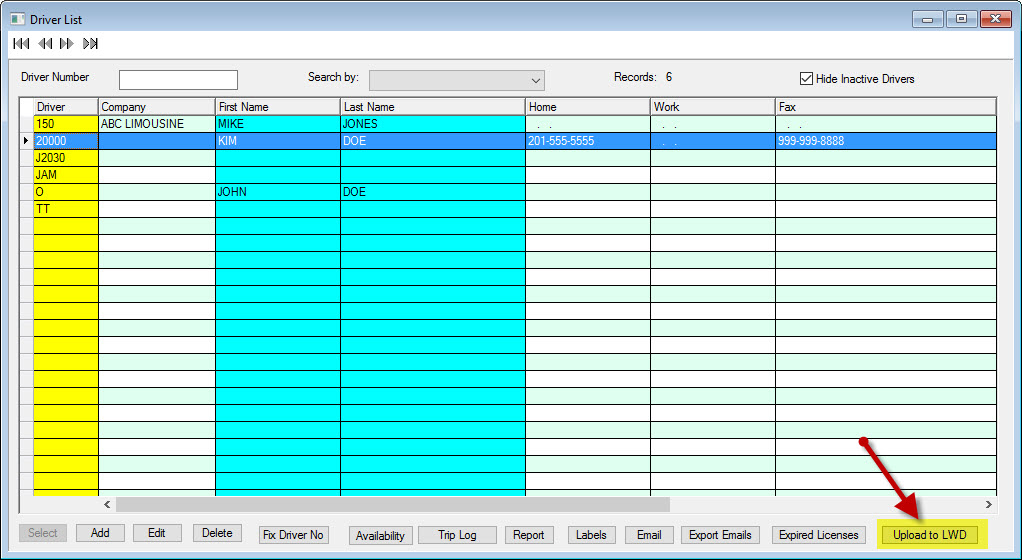Click the Add button
This screenshot has width=1022, height=560.
(100, 533)
